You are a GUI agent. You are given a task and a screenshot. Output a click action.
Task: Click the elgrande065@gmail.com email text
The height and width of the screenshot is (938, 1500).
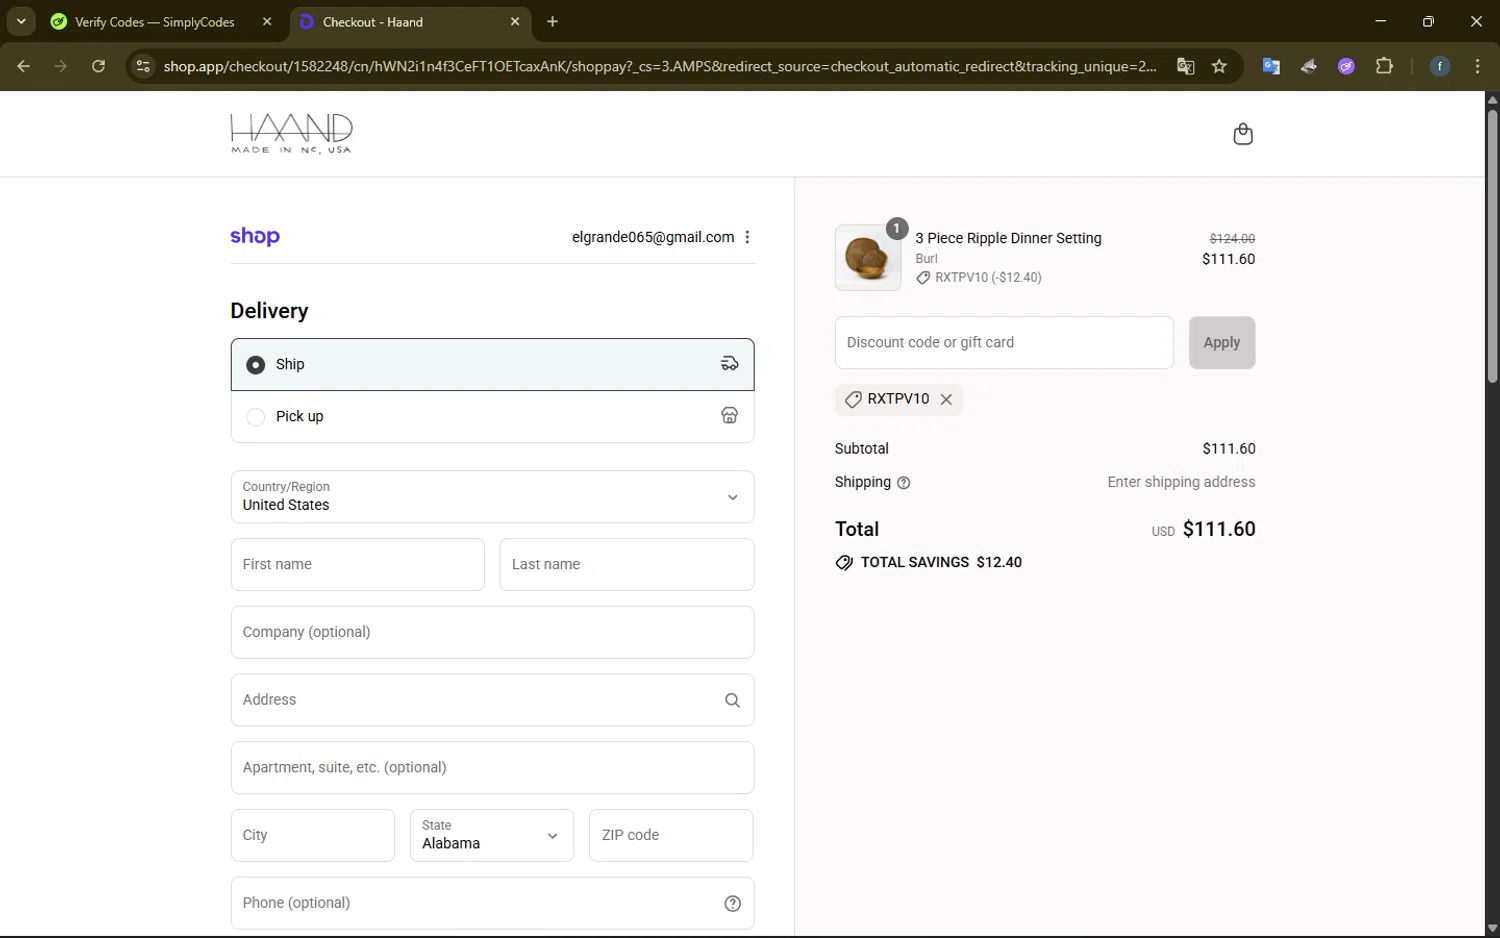pyautogui.click(x=653, y=237)
